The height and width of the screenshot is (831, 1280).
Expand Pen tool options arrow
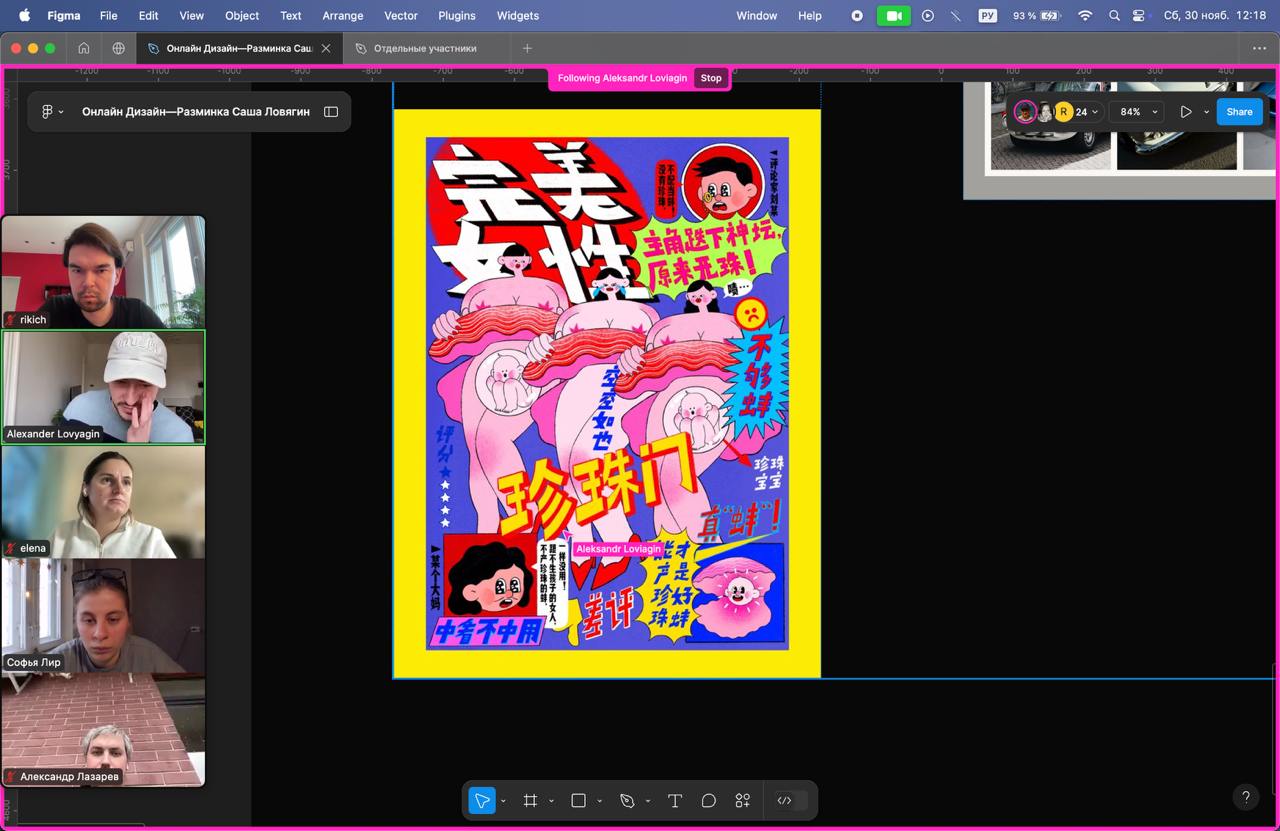(x=648, y=801)
